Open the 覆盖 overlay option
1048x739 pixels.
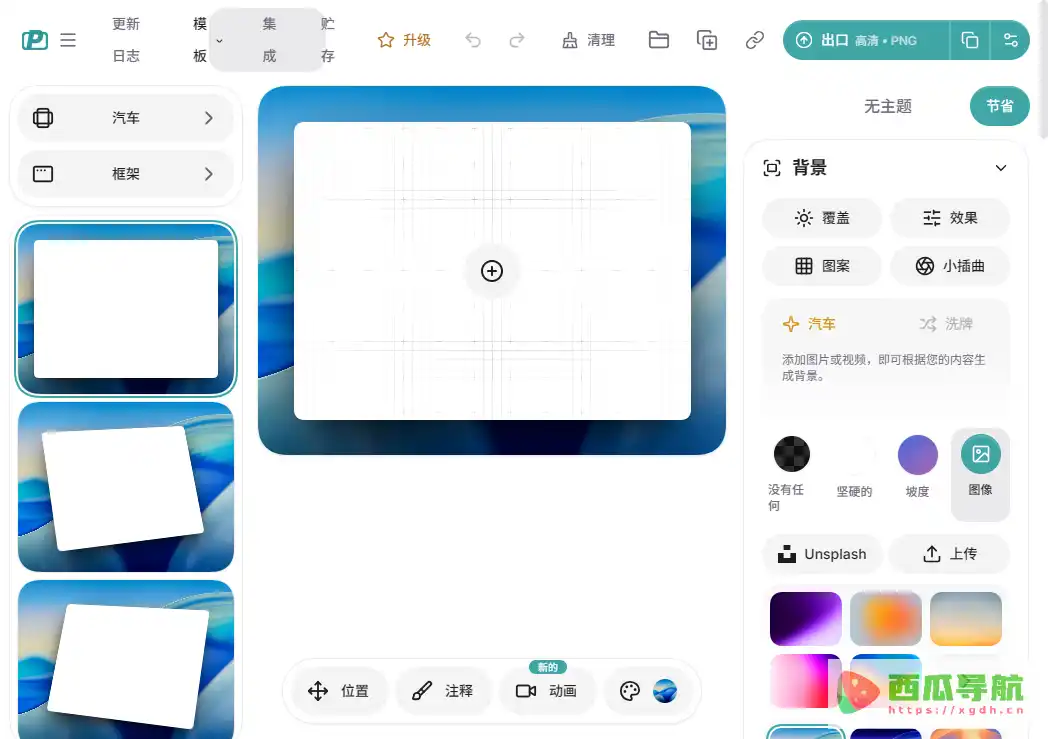[x=822, y=218]
